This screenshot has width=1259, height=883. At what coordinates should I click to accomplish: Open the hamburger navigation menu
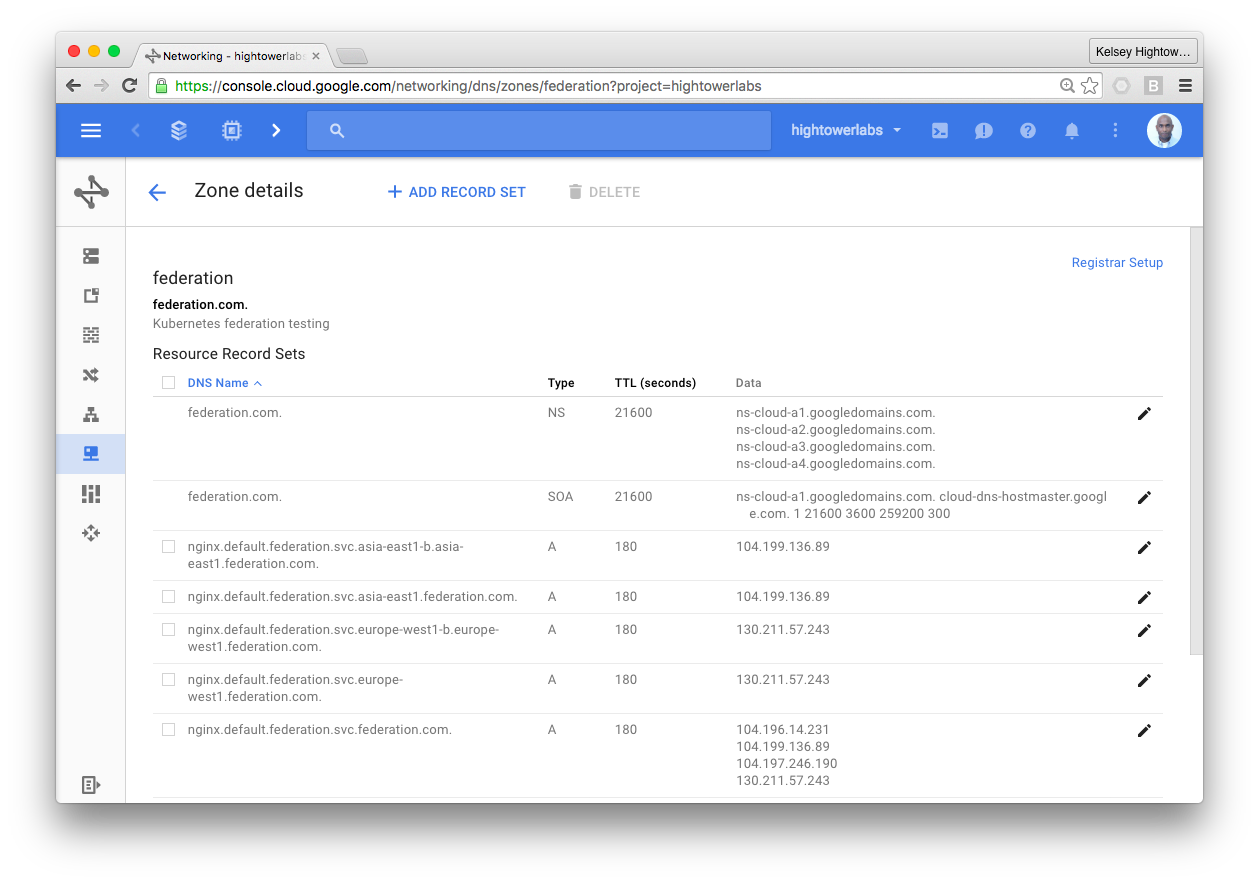tap(91, 130)
